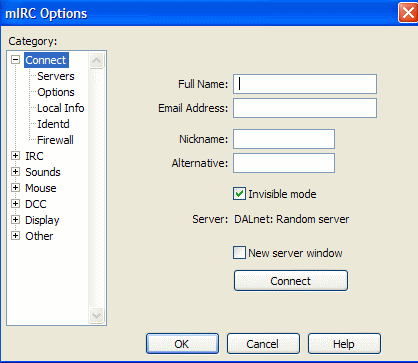Focus the Nickname input box
Image resolution: width=418 pixels, height=363 pixels.
point(284,139)
